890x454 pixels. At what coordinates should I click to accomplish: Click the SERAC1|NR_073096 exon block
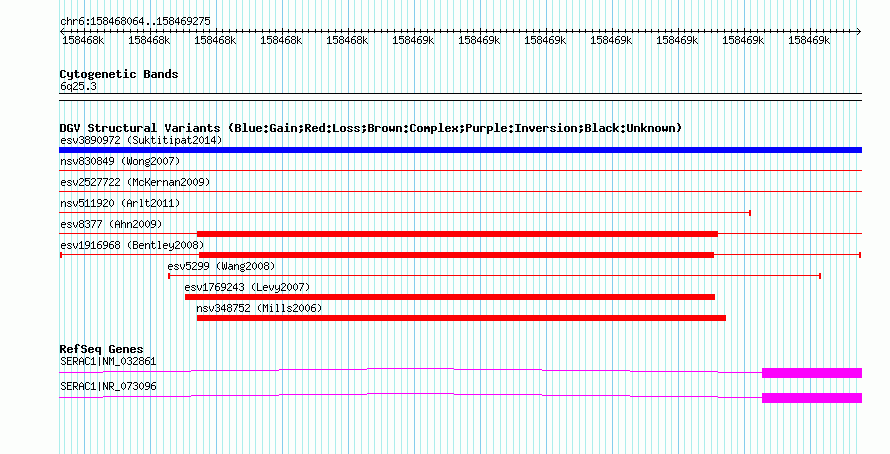click(x=812, y=398)
